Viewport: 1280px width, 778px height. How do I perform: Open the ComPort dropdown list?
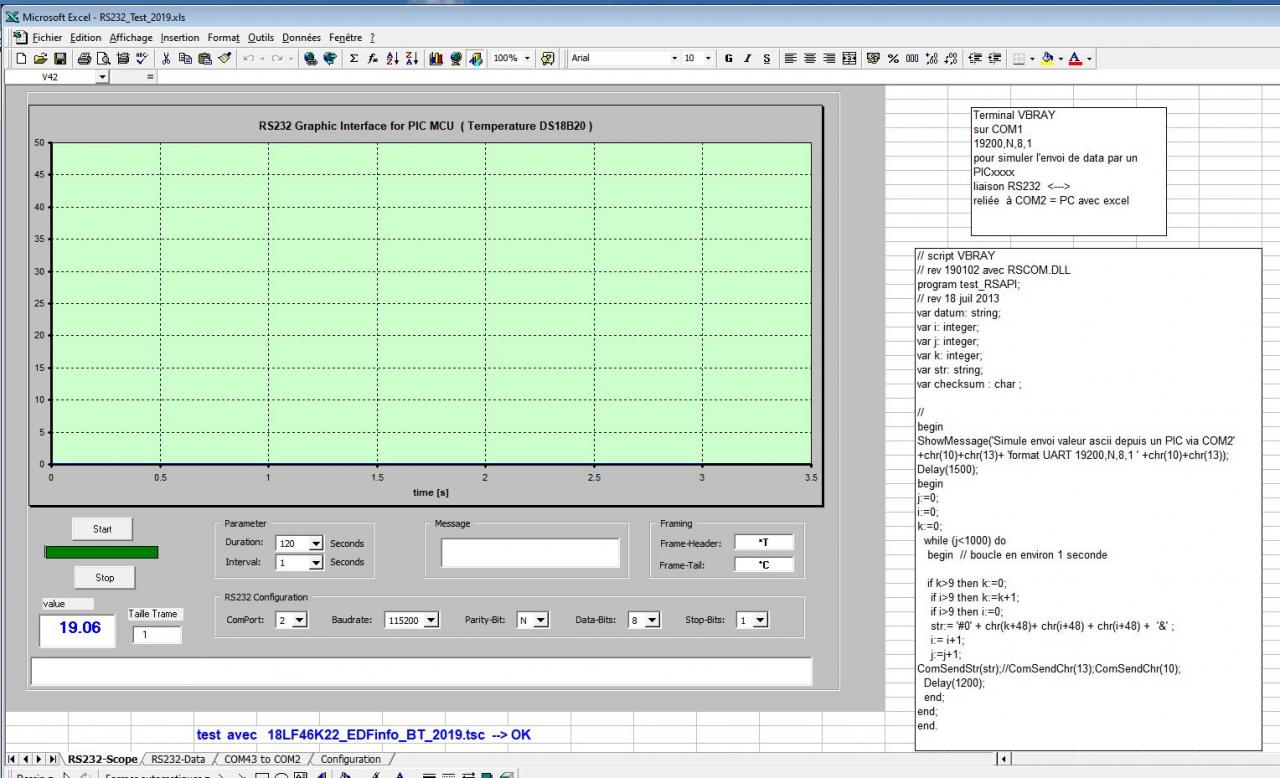(x=301, y=621)
